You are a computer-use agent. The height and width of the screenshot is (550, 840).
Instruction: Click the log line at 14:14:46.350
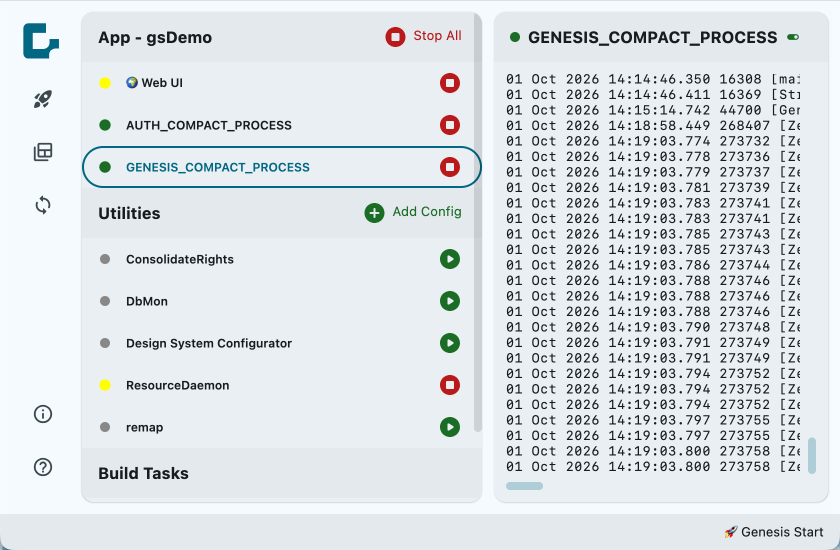pyautogui.click(x=652, y=79)
